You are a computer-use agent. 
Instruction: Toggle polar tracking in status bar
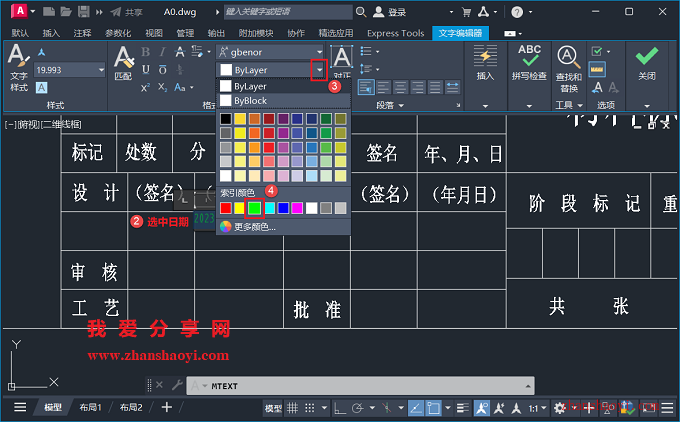[358, 408]
